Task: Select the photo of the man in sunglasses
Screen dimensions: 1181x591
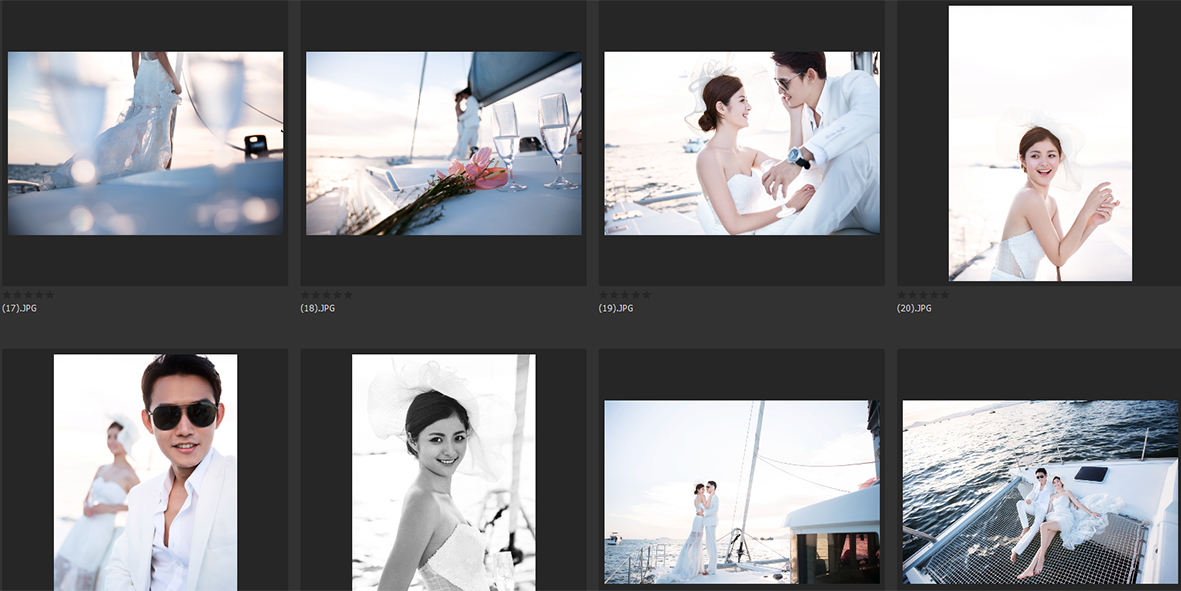Action: pos(145,472)
